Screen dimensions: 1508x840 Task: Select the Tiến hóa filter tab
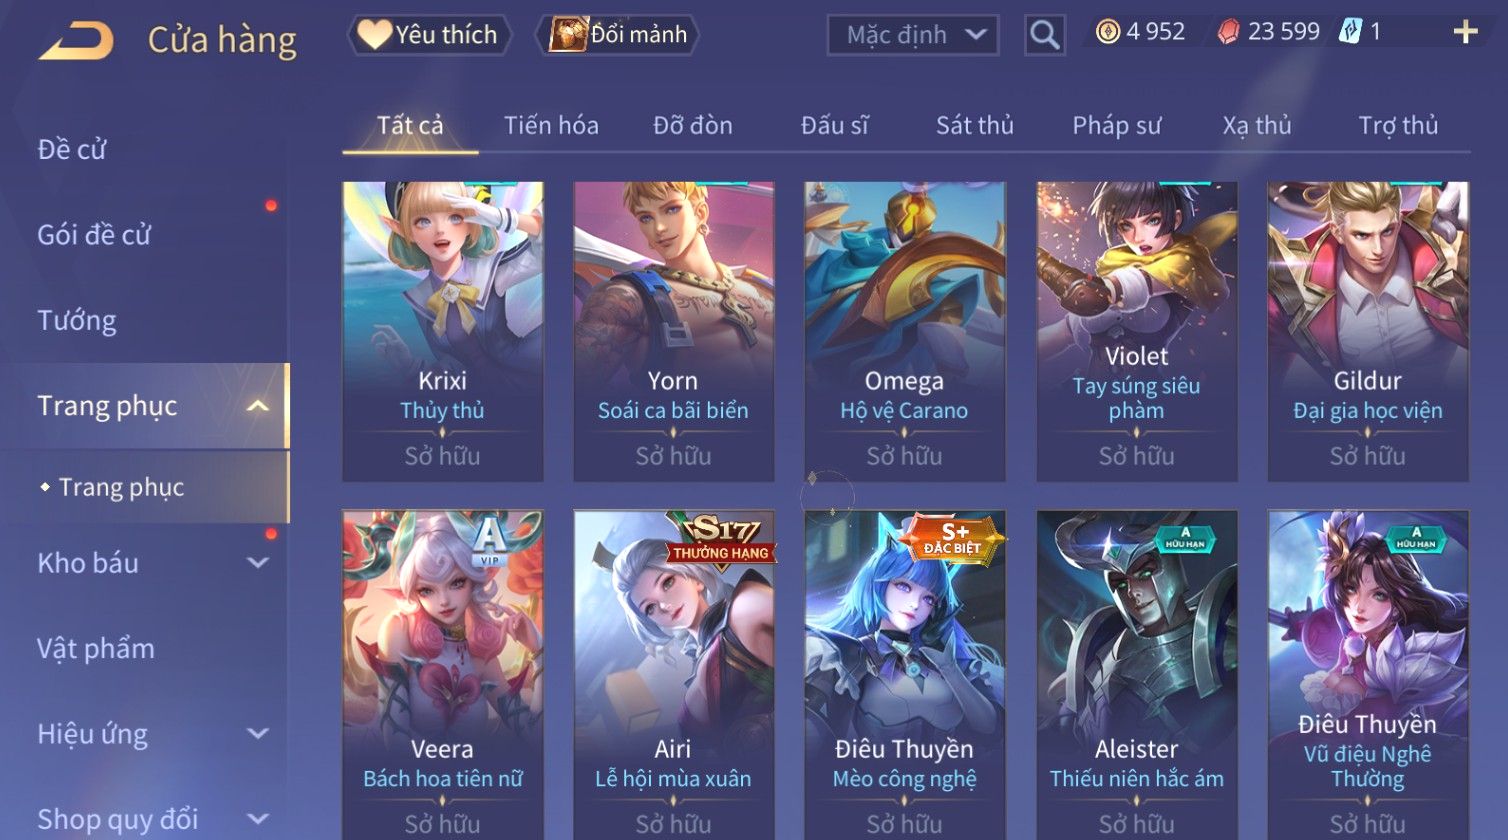pyautogui.click(x=551, y=125)
